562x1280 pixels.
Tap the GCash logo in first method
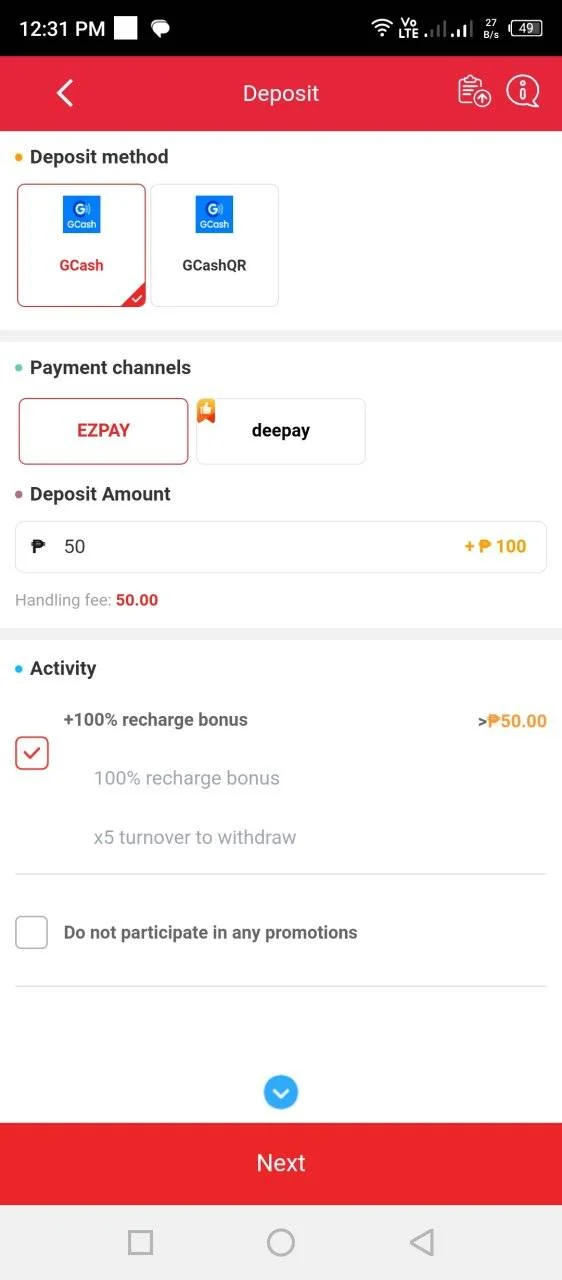point(81,215)
